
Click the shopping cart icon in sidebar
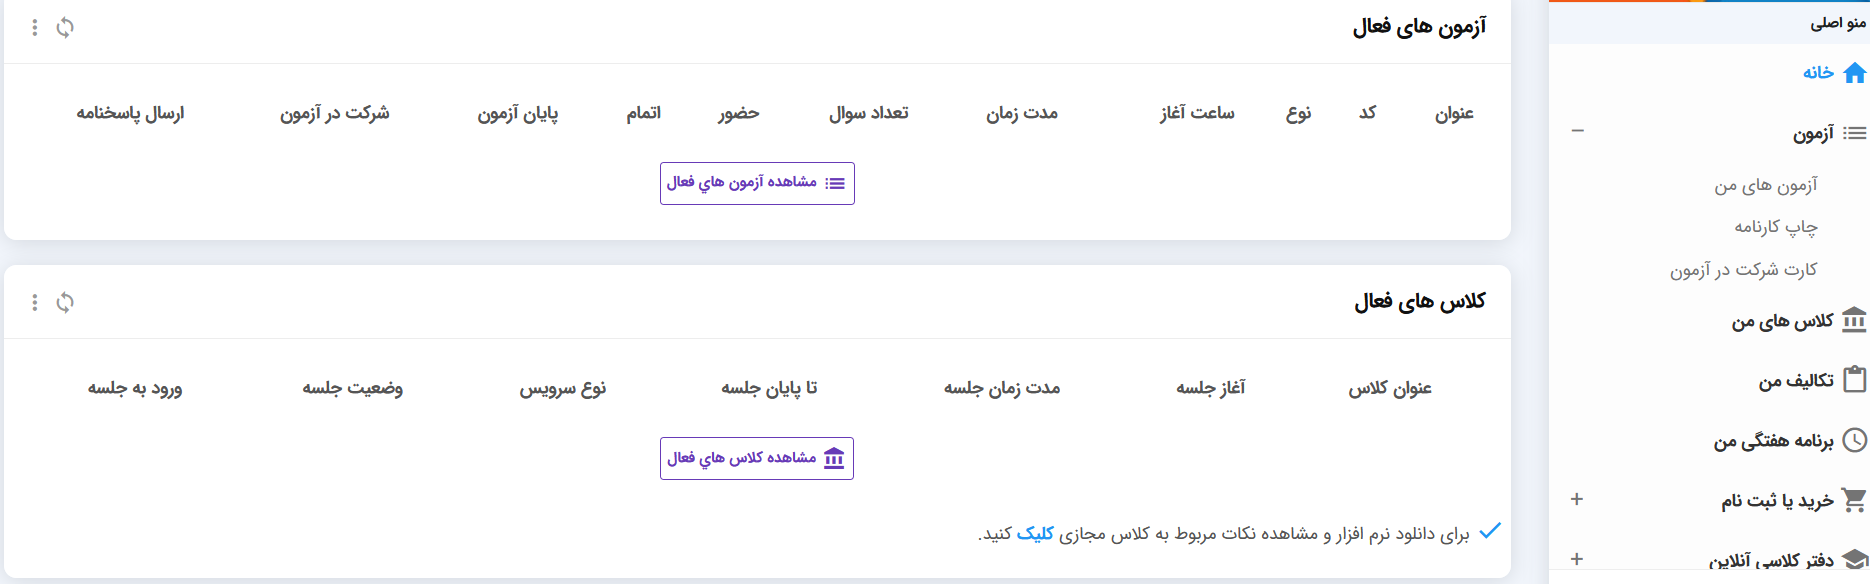coord(1854,500)
